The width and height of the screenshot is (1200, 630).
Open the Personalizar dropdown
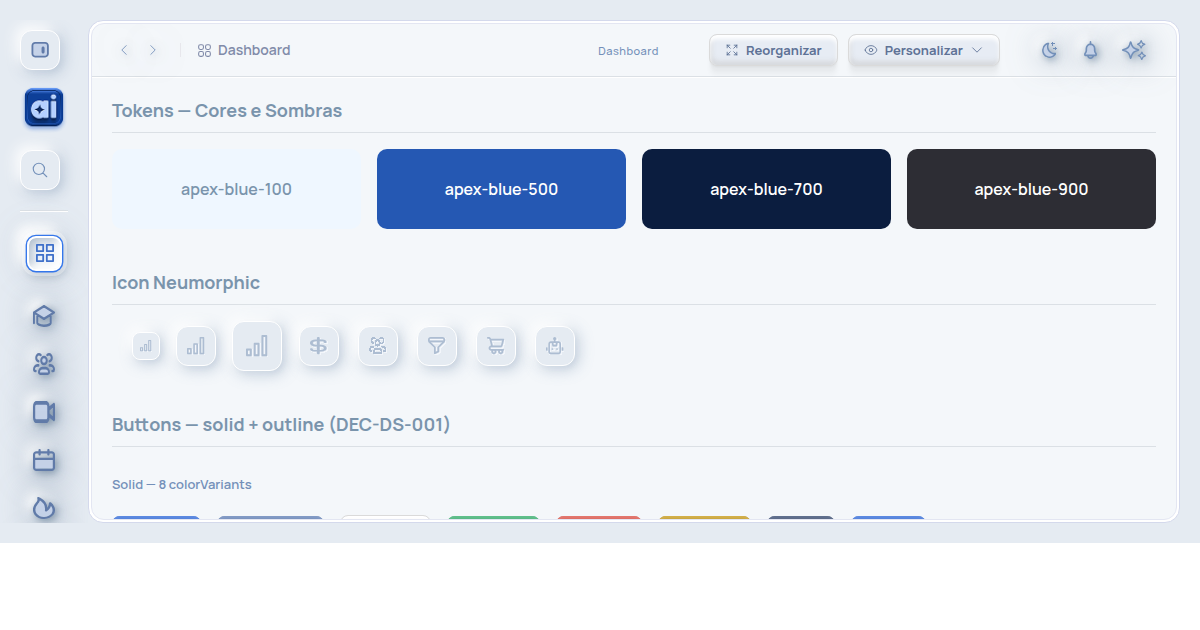point(924,50)
